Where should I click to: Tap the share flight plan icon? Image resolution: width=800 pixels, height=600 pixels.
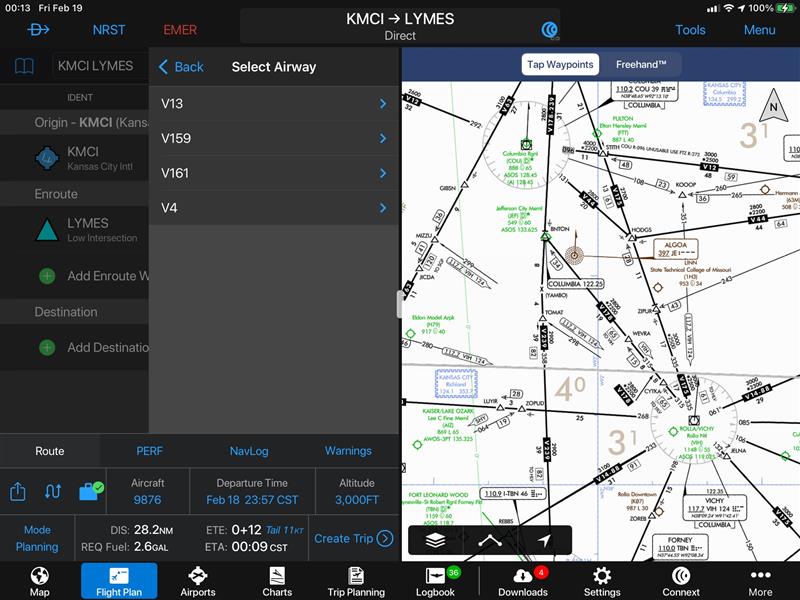click(x=18, y=491)
